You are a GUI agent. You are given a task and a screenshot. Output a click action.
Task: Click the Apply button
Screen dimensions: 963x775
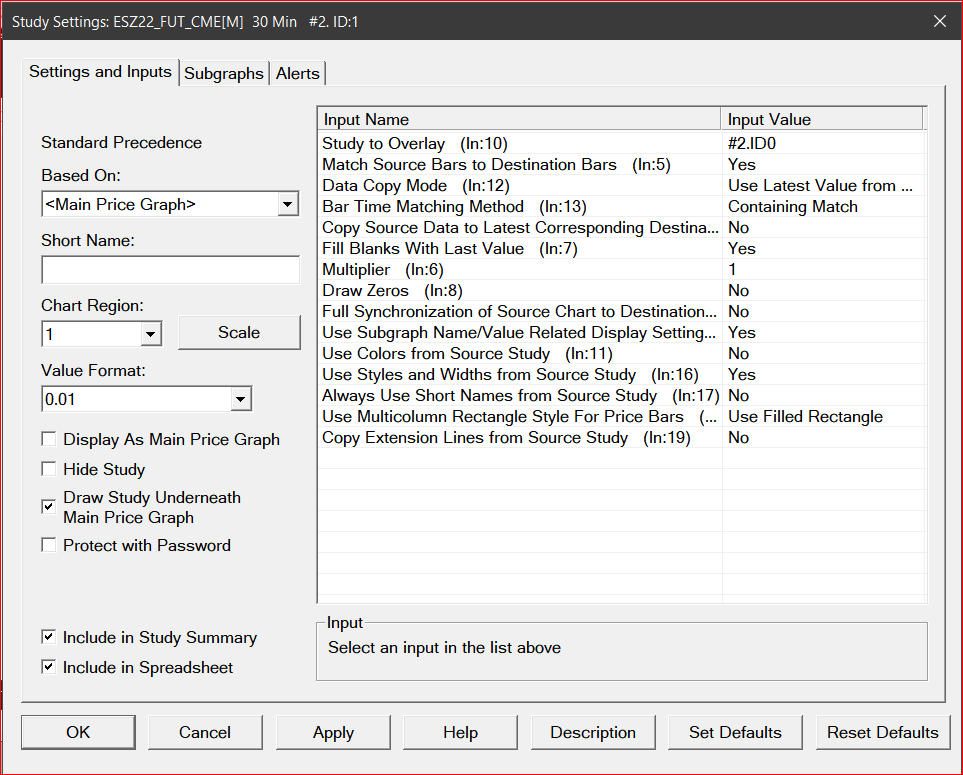coord(333,732)
